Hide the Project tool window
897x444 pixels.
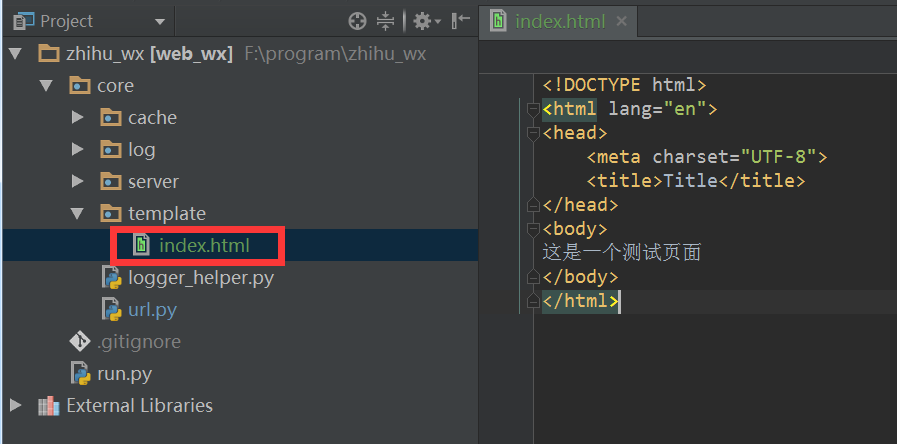460,21
